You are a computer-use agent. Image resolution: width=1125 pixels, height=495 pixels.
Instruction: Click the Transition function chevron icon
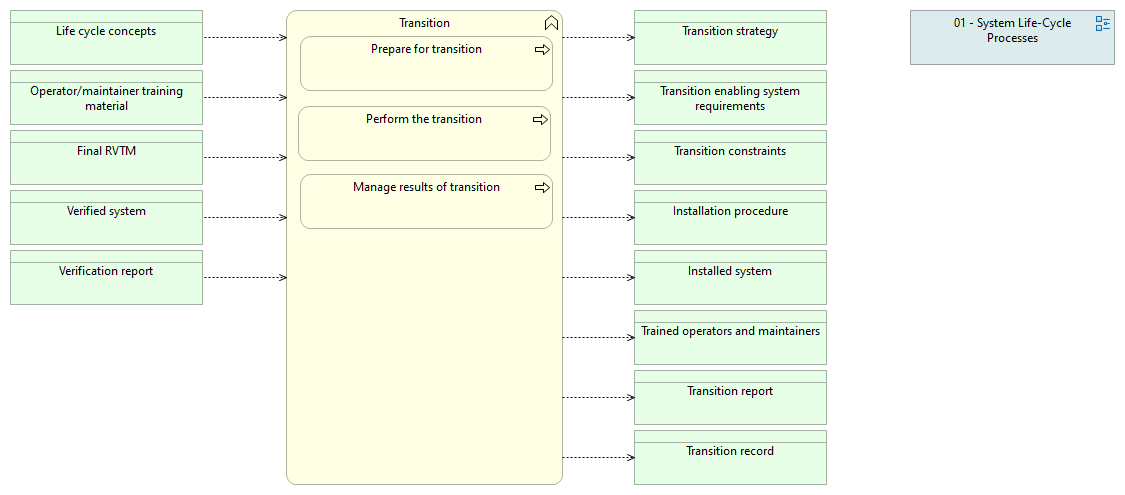pyautogui.click(x=551, y=23)
